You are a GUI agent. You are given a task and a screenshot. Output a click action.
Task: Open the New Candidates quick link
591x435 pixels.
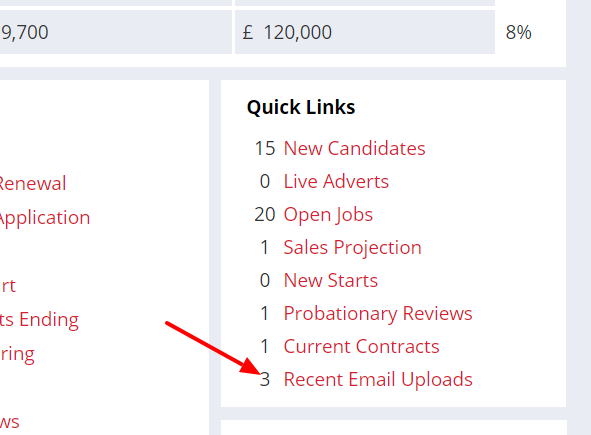pos(354,148)
